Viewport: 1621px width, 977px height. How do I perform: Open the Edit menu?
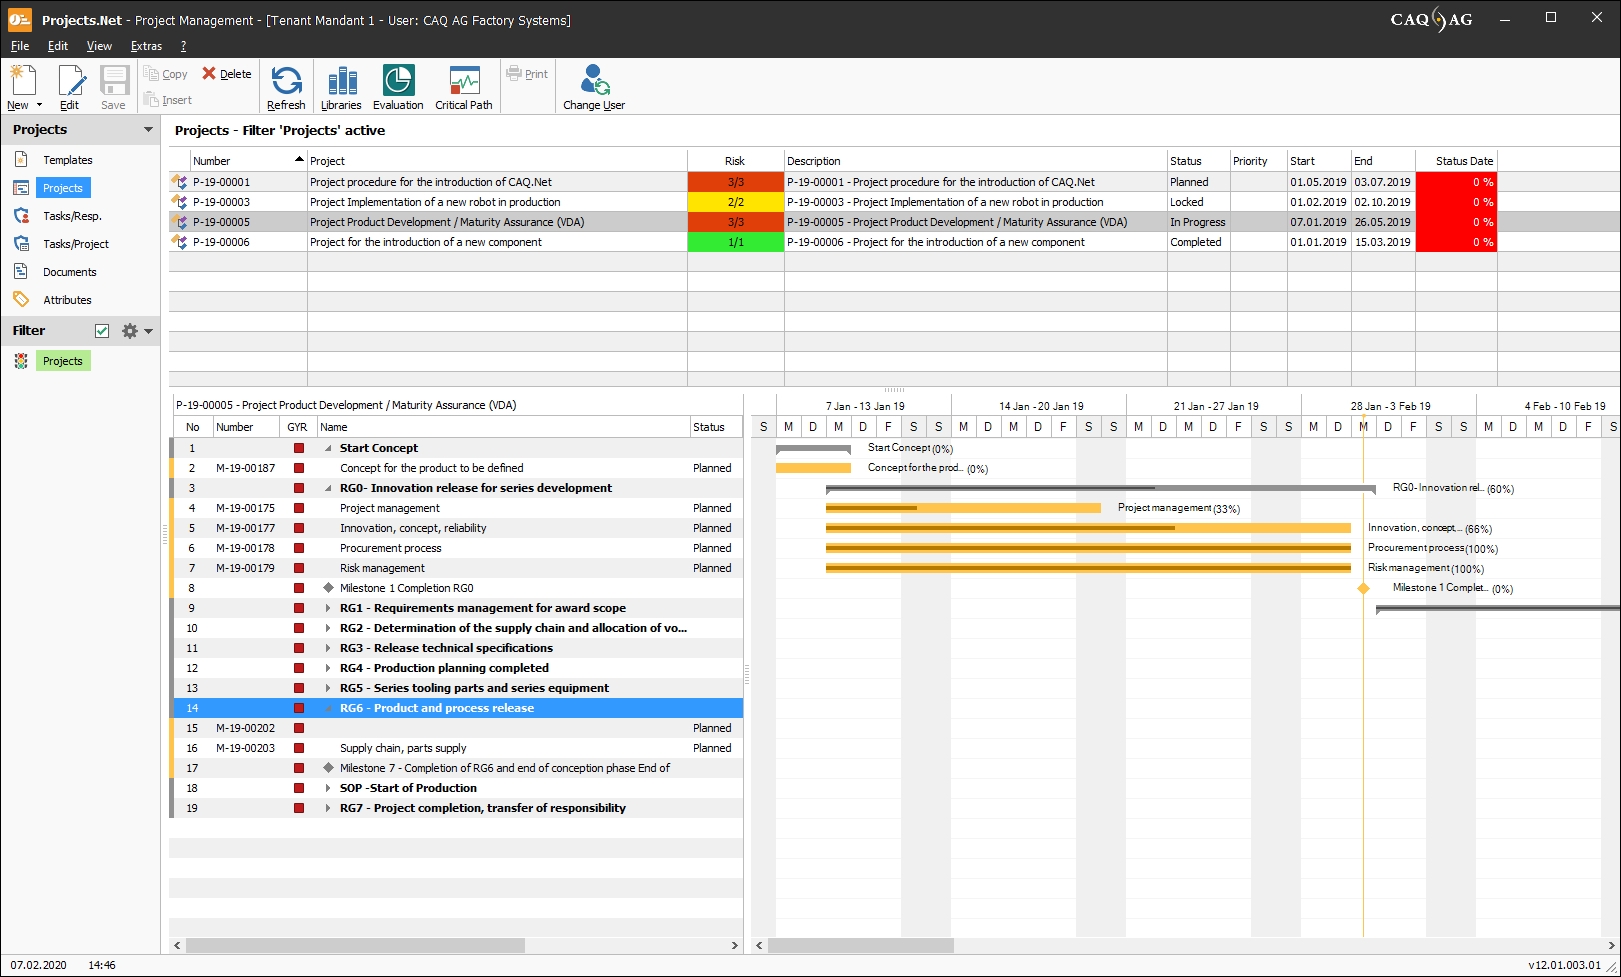click(x=58, y=46)
